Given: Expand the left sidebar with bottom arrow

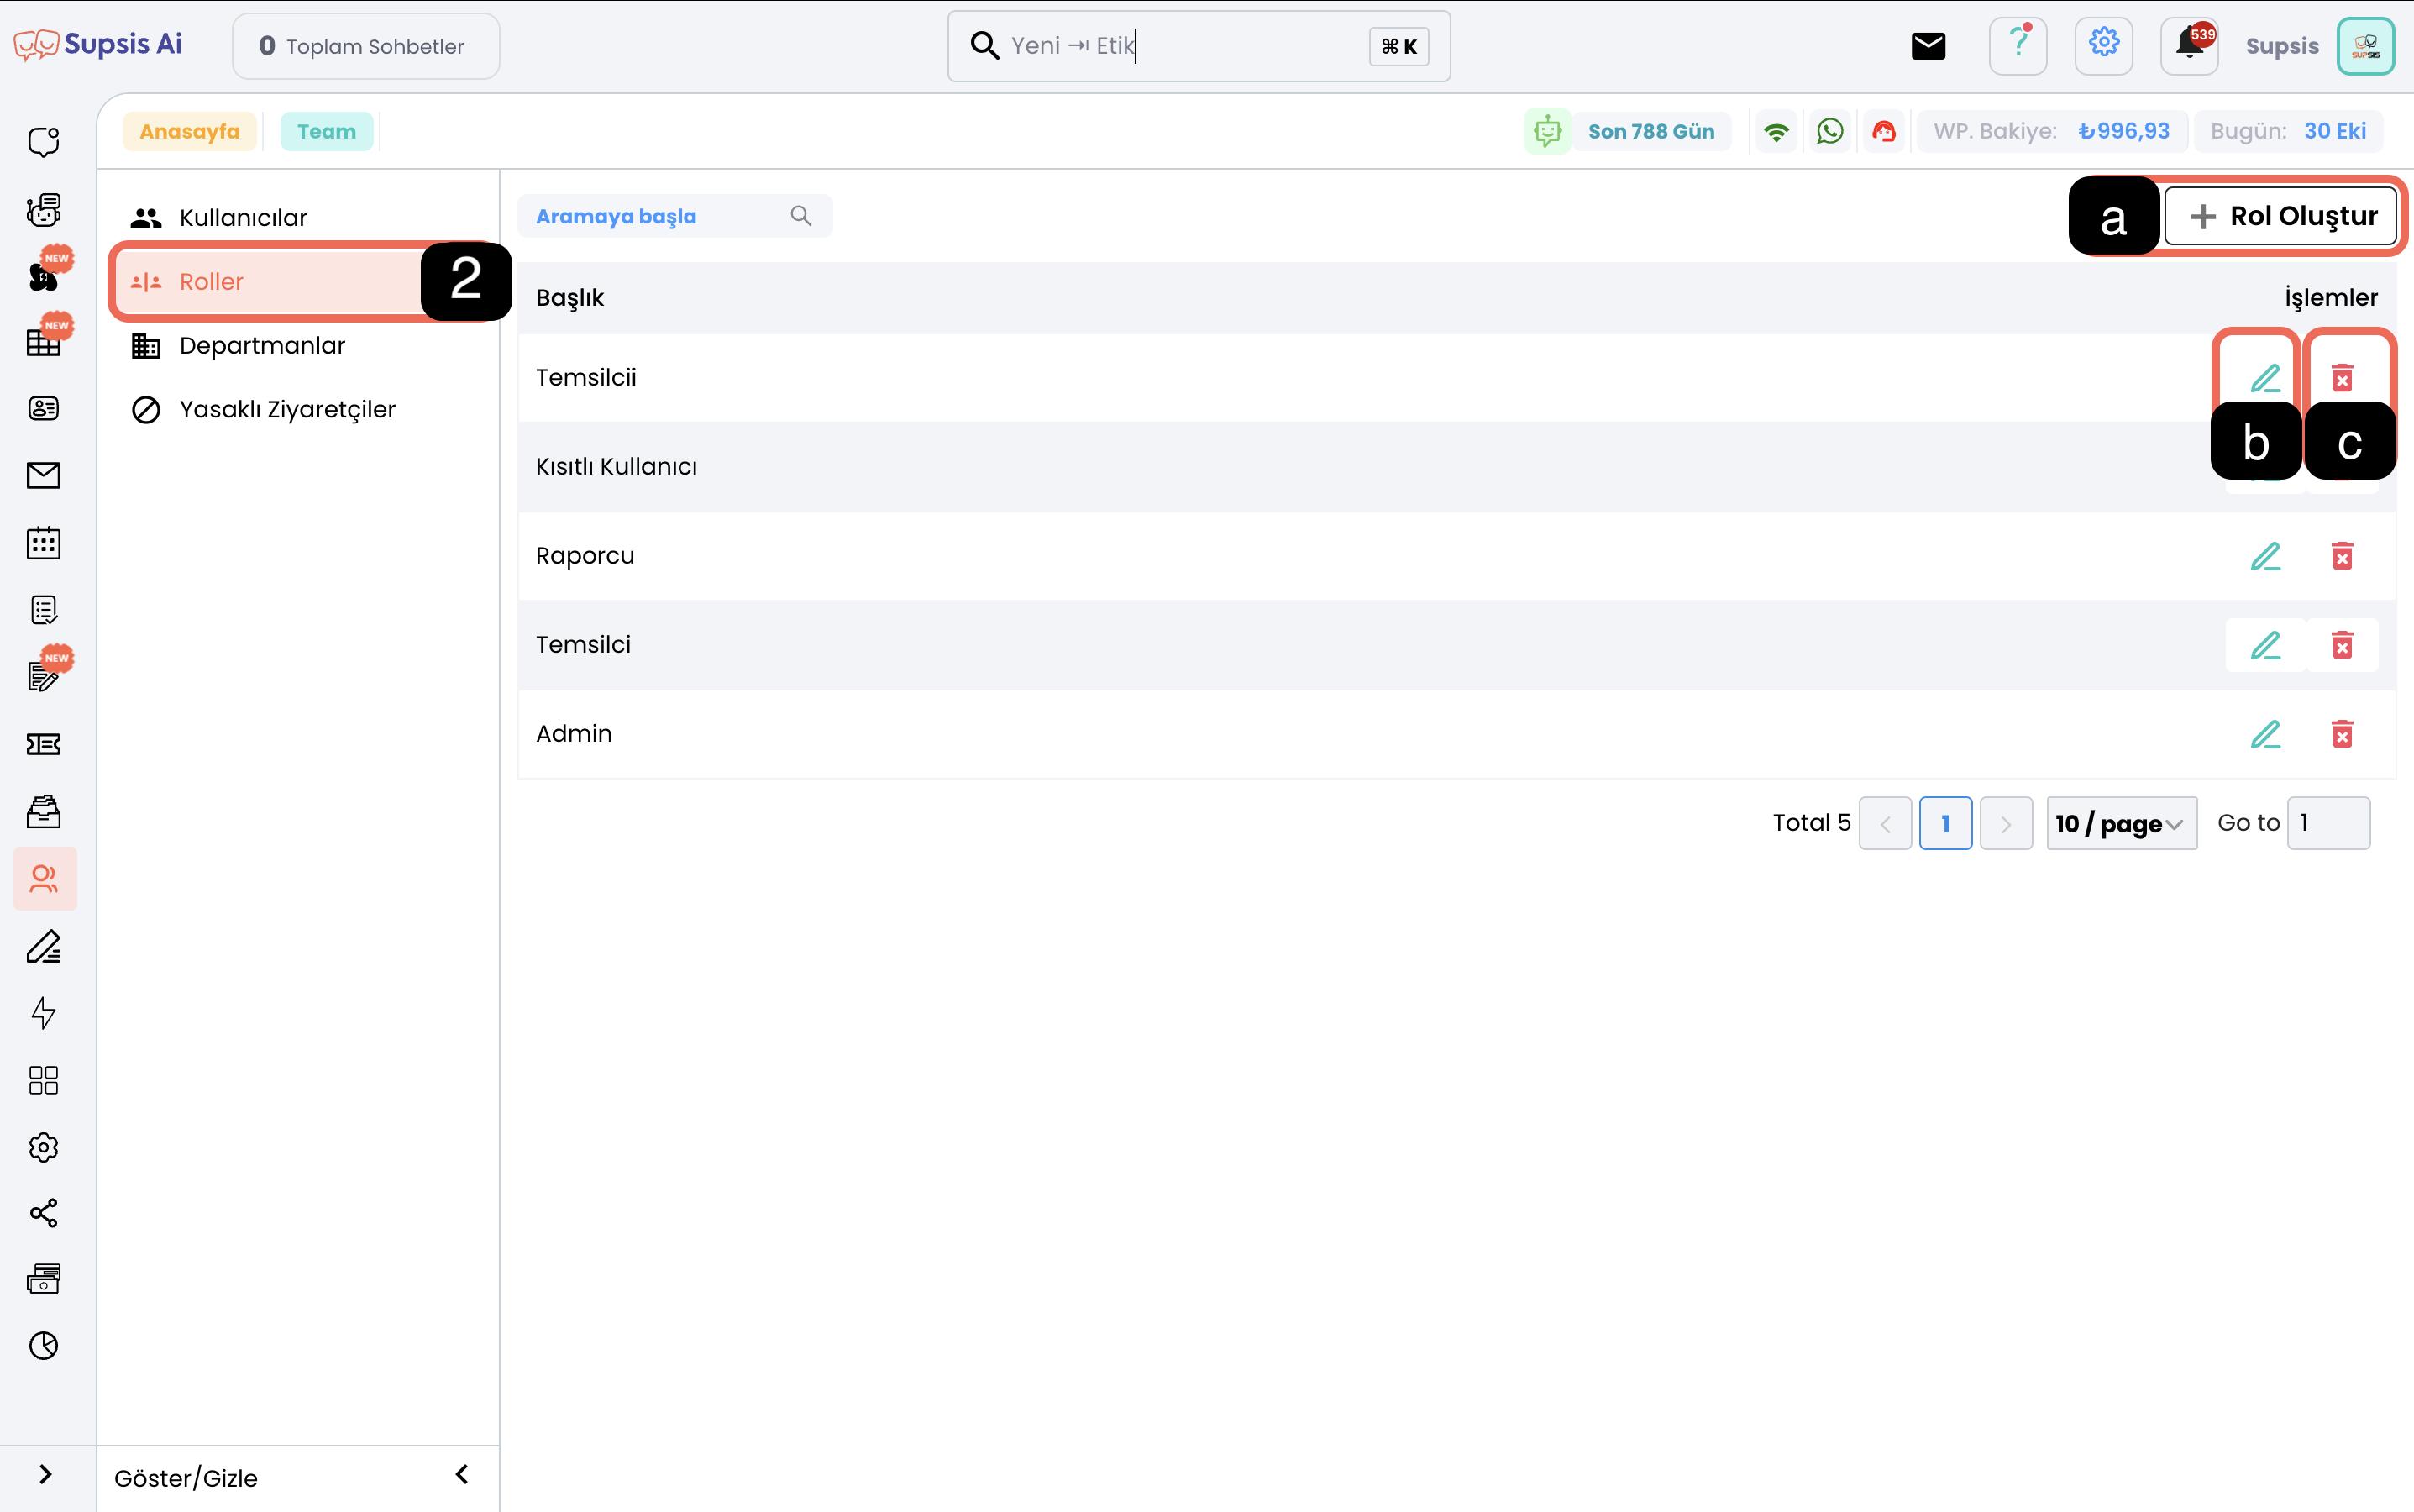Looking at the screenshot, I should [x=45, y=1475].
